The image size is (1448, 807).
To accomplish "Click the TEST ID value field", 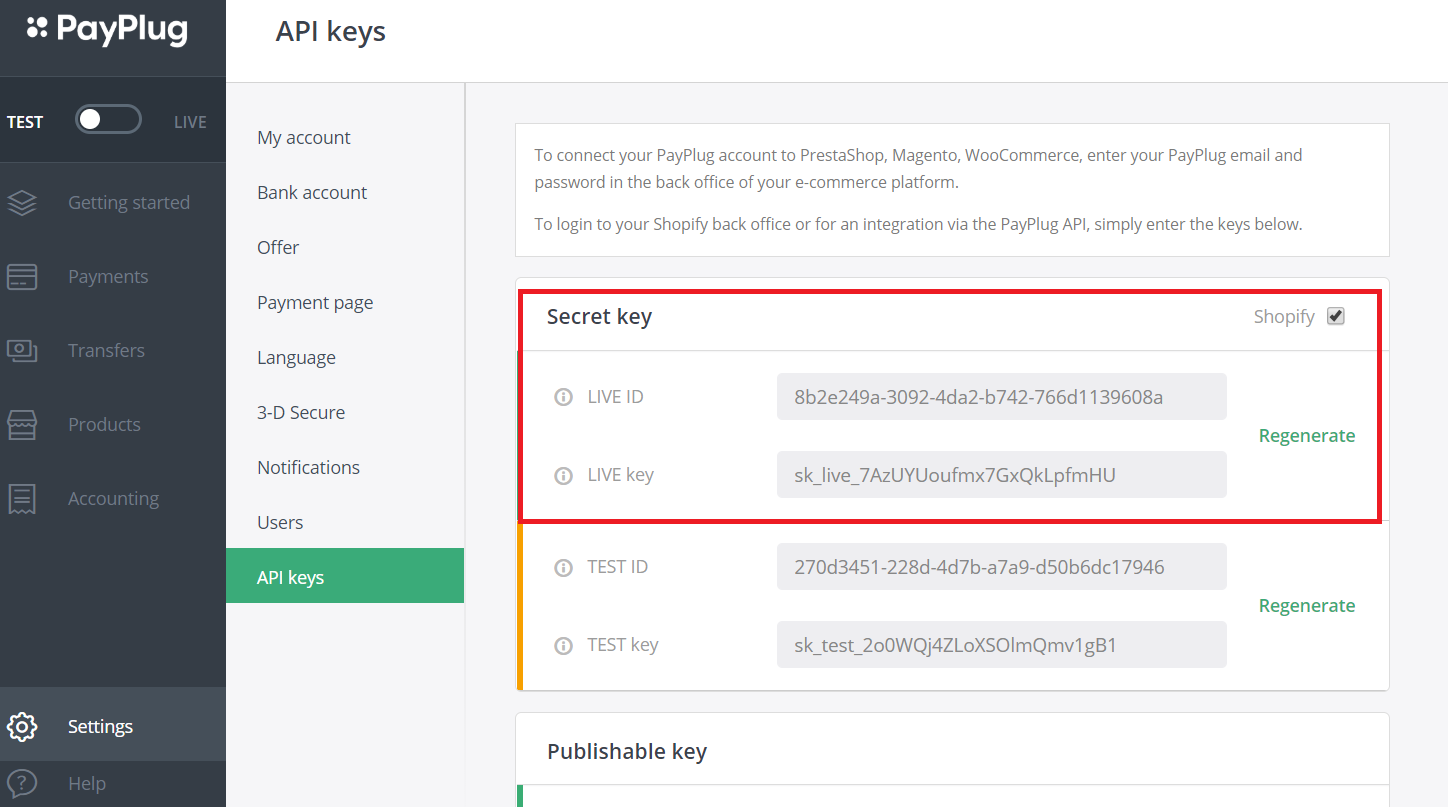I will point(1002,567).
